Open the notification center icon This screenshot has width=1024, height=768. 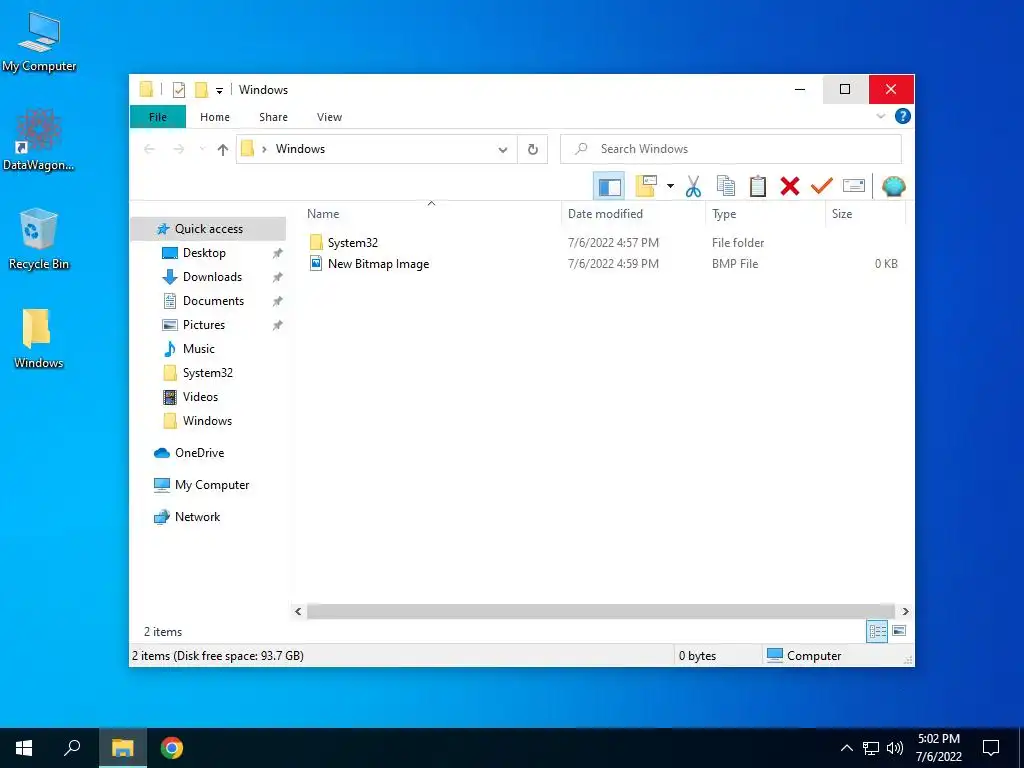[x=991, y=748]
